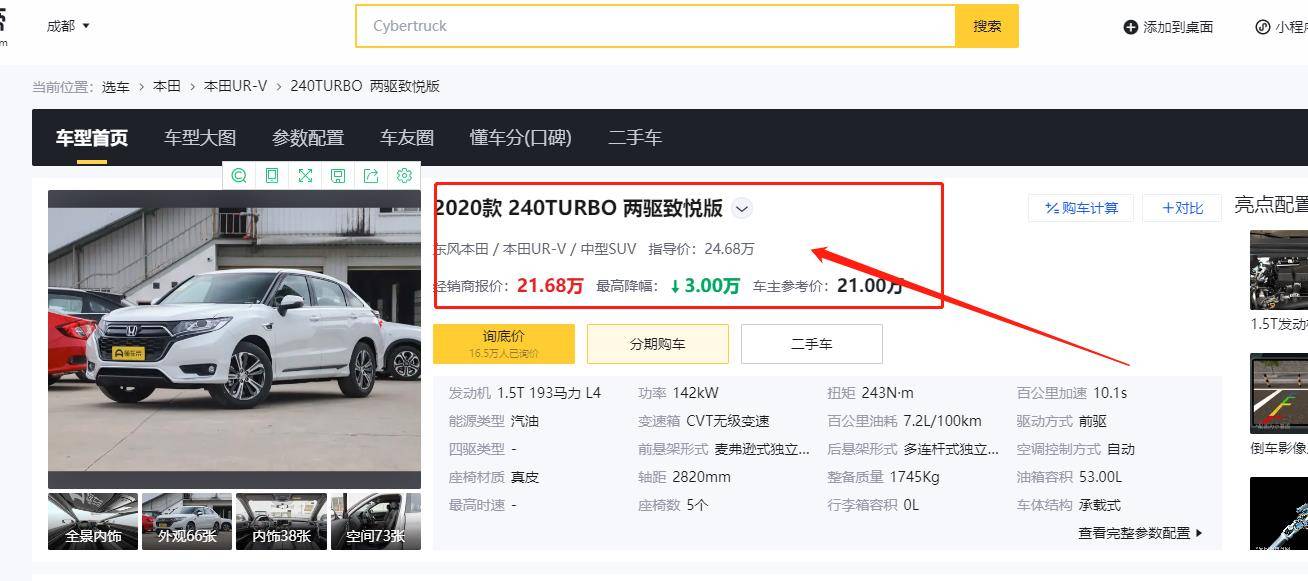Click the 购车计算 button
This screenshot has width=1308, height=581.
click(1081, 208)
